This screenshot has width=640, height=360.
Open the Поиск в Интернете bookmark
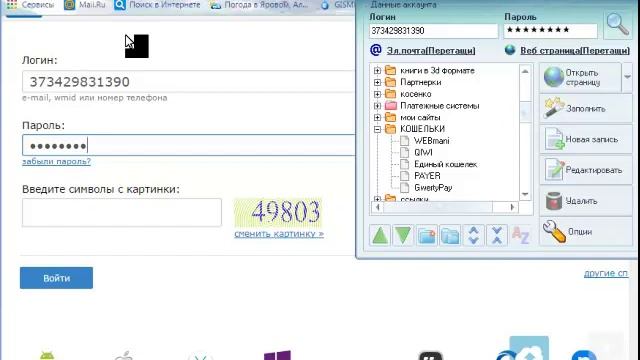point(158,5)
